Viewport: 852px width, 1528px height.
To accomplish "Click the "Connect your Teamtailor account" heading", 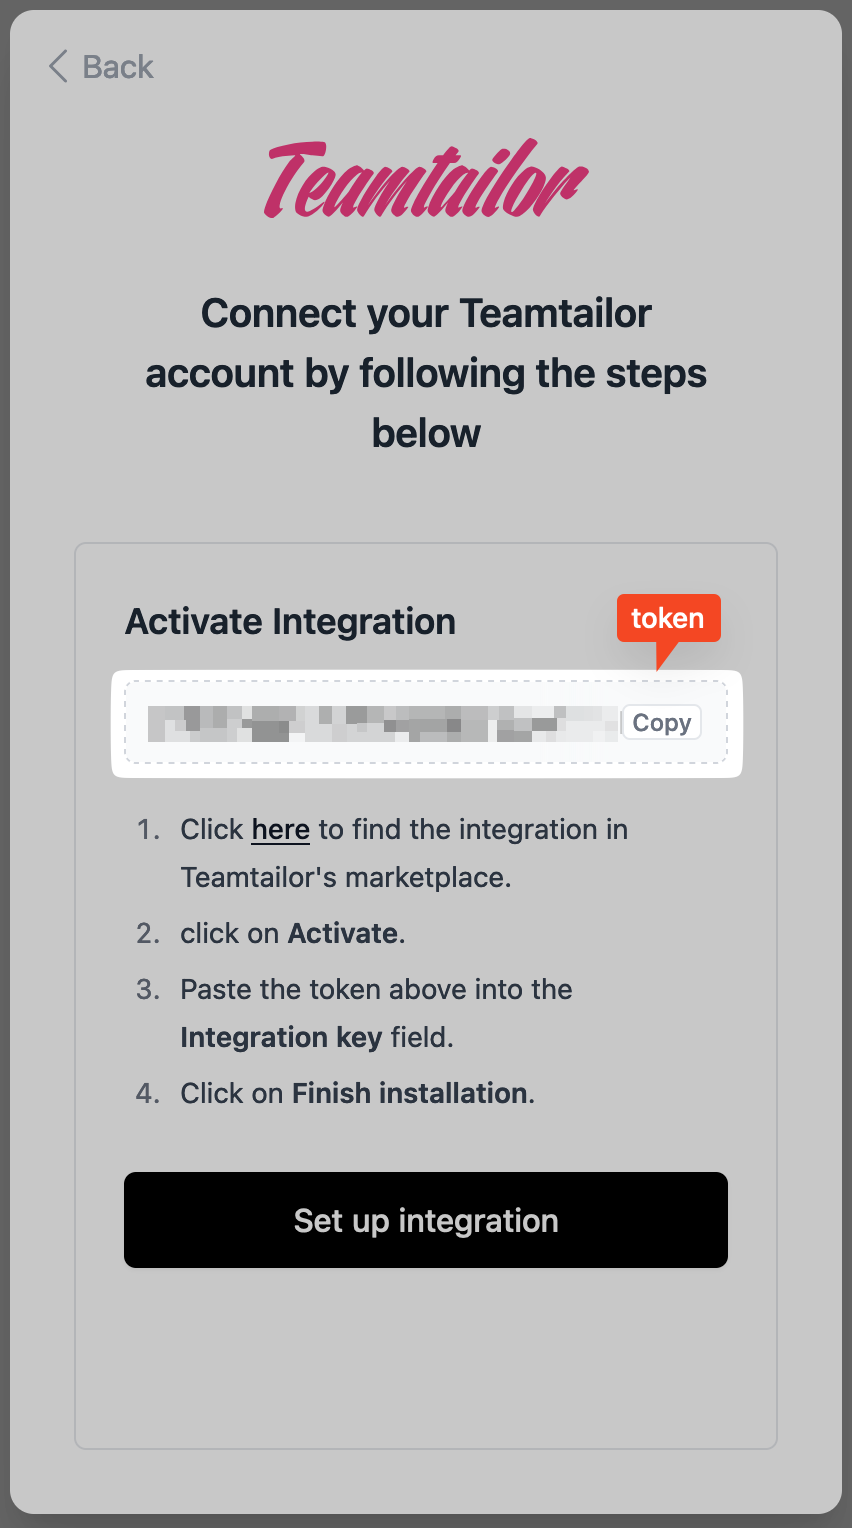I will [426, 373].
